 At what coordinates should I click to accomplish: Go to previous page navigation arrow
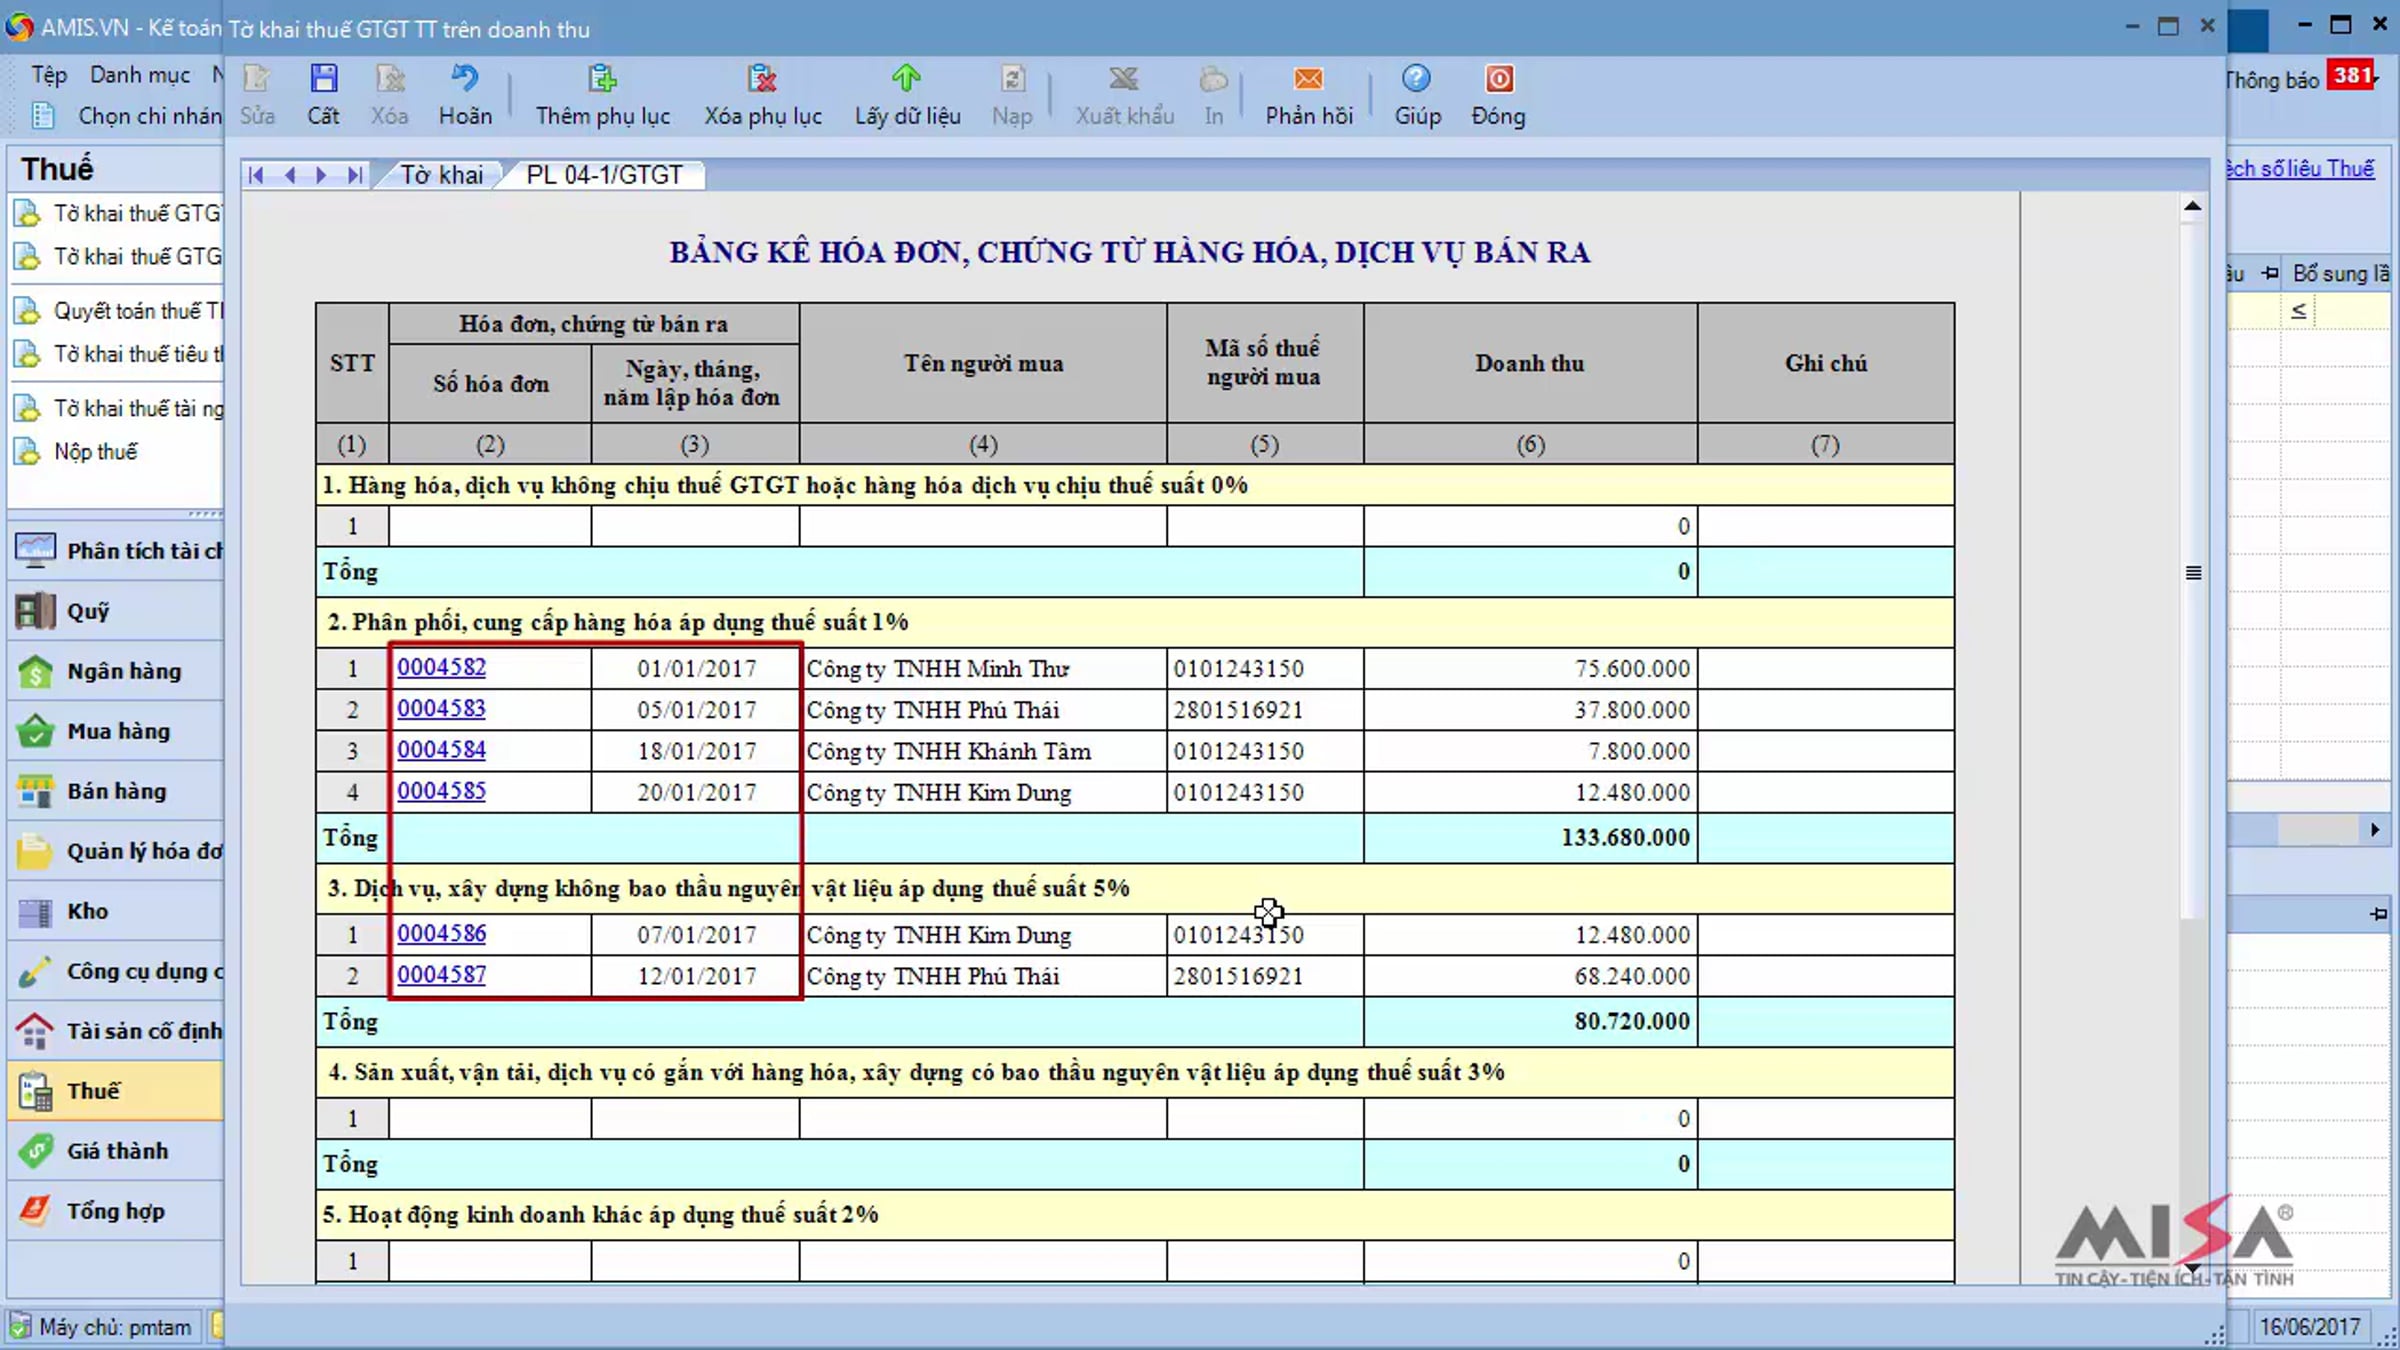(x=290, y=175)
